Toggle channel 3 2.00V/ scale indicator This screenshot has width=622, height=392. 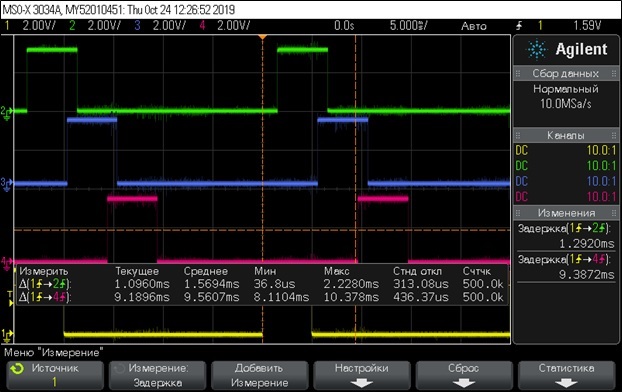pos(160,26)
